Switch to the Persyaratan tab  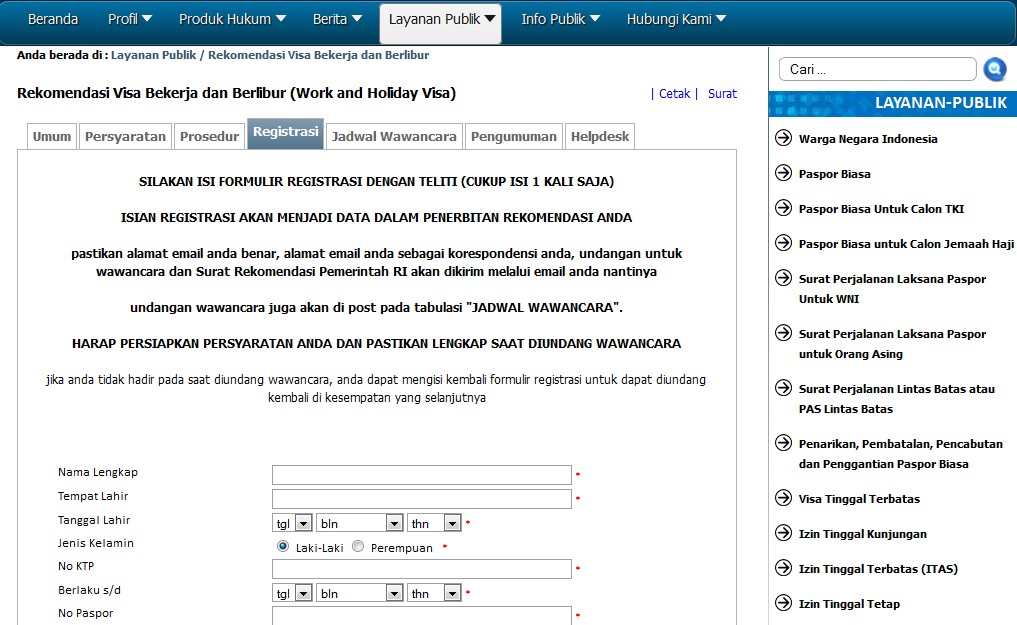pos(125,136)
